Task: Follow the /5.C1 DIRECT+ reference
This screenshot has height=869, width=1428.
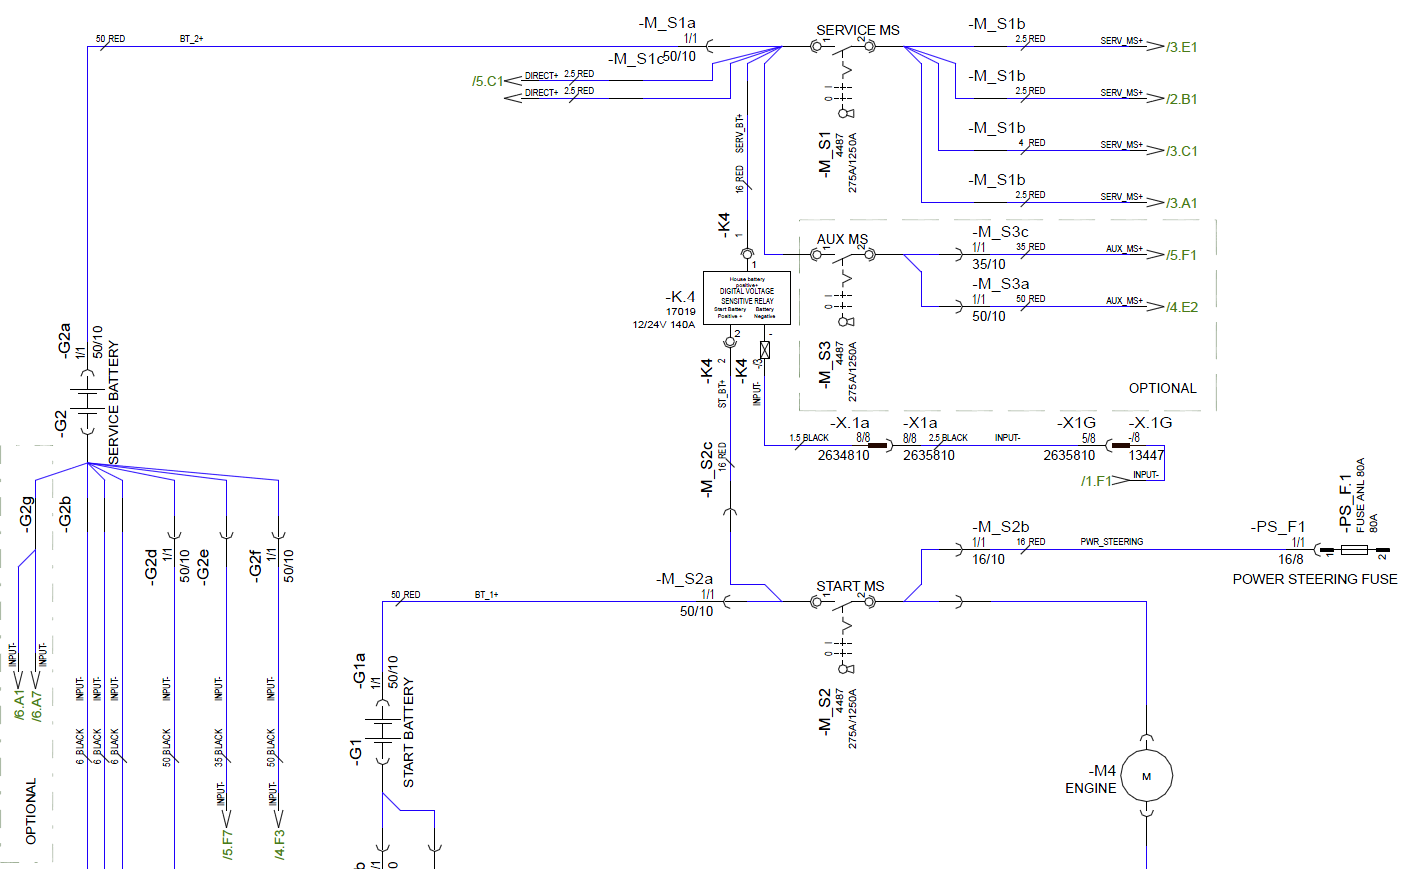Action: tap(487, 81)
